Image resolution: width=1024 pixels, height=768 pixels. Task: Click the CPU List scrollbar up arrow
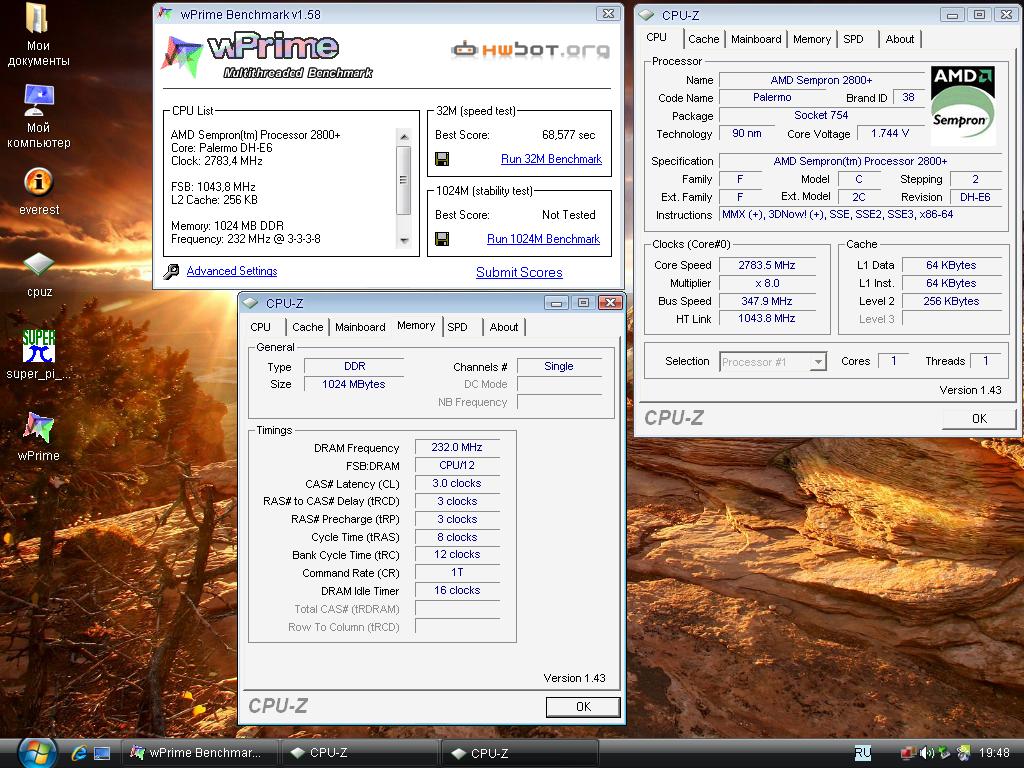pos(404,136)
